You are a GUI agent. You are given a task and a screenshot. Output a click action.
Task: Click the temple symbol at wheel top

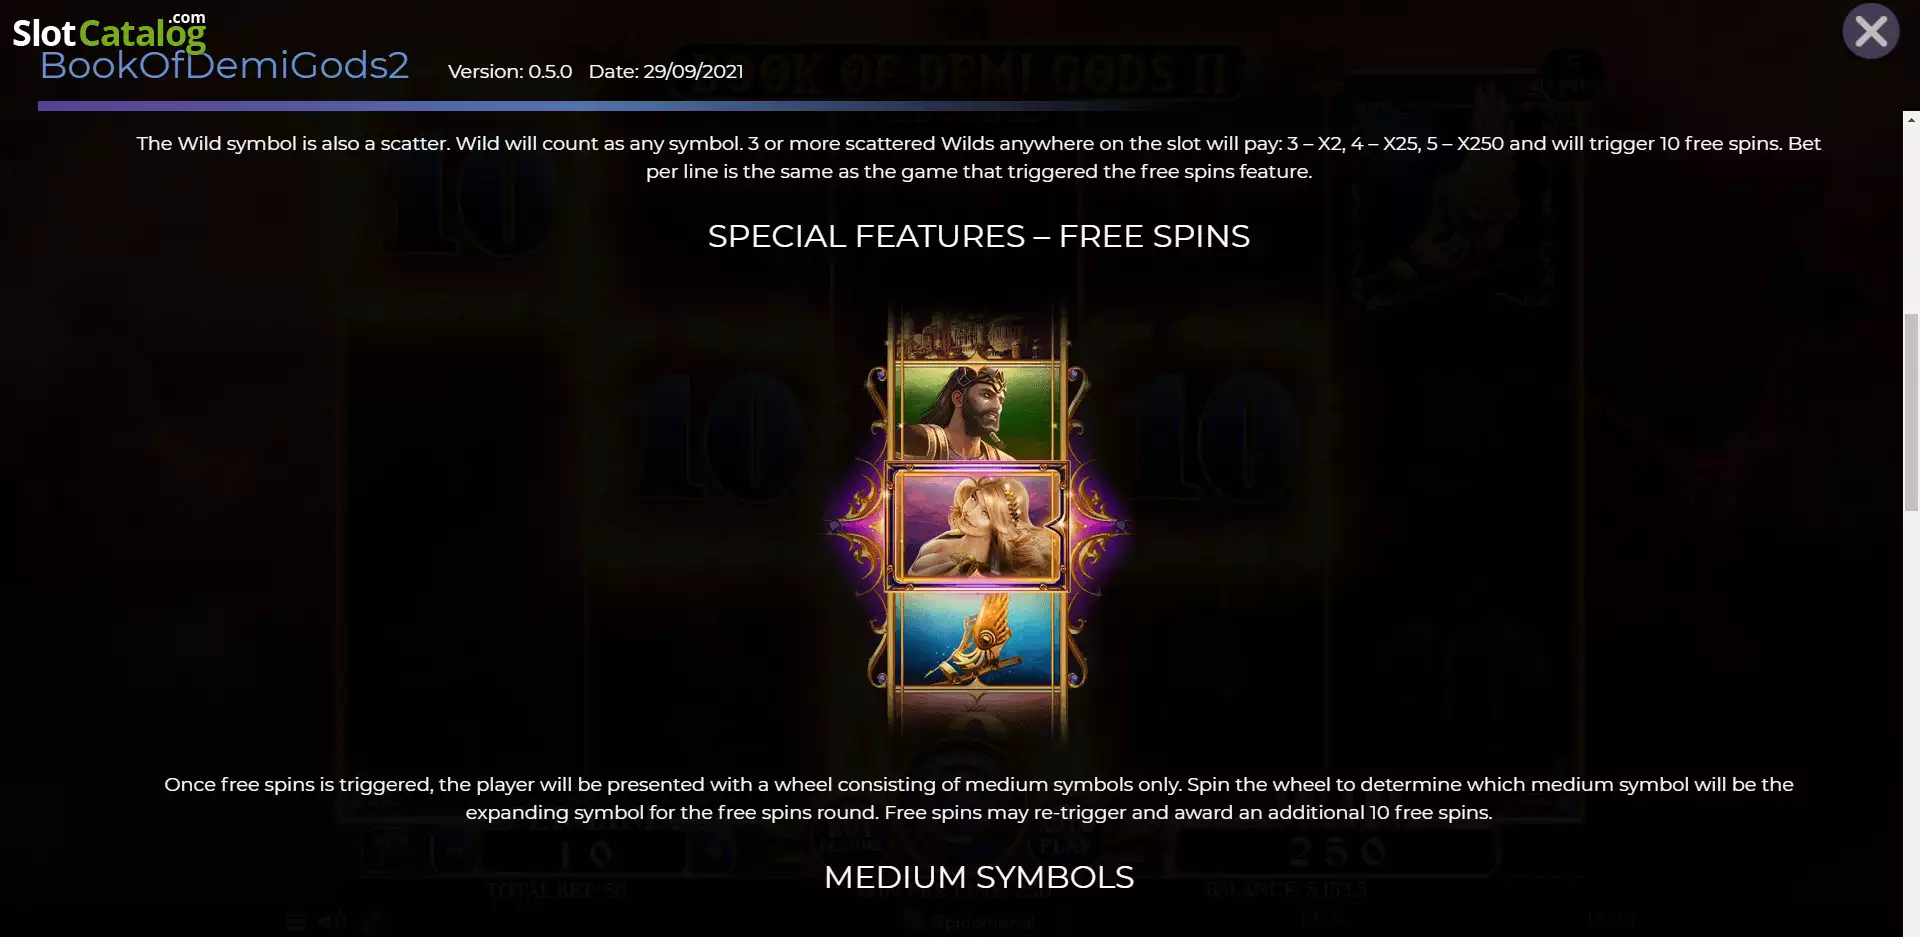click(x=978, y=335)
